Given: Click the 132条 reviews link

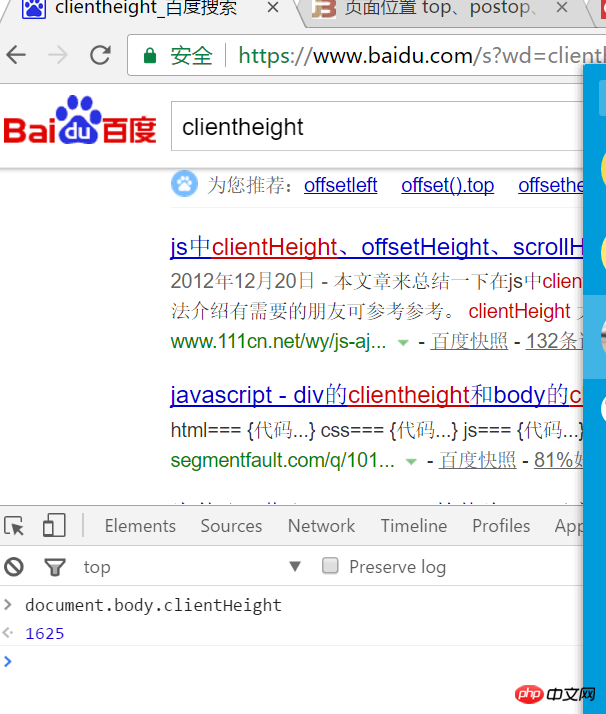Looking at the screenshot, I should (x=554, y=342).
